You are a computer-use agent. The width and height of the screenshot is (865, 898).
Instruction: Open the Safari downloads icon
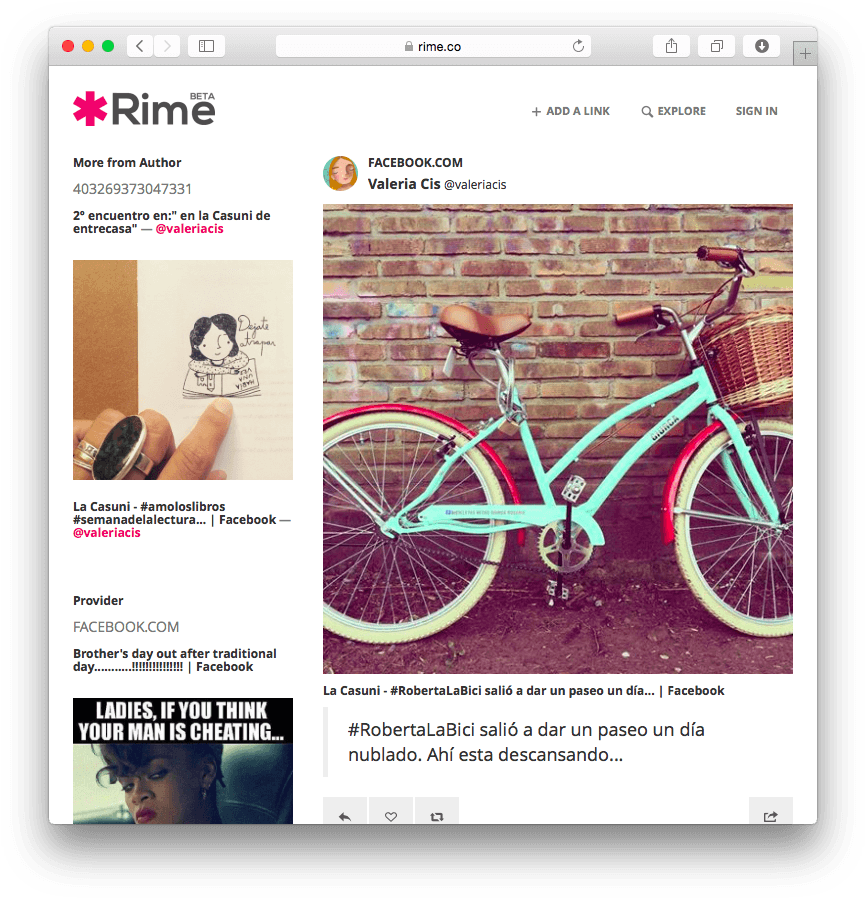tap(761, 46)
